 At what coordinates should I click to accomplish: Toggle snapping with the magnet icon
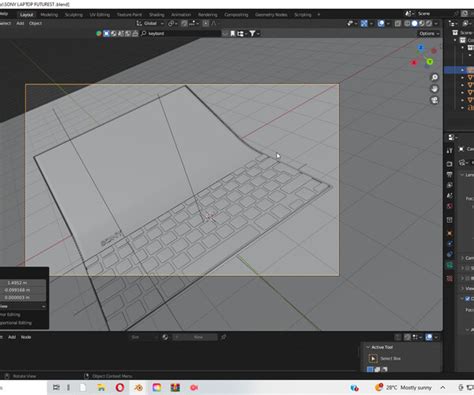tap(184, 23)
